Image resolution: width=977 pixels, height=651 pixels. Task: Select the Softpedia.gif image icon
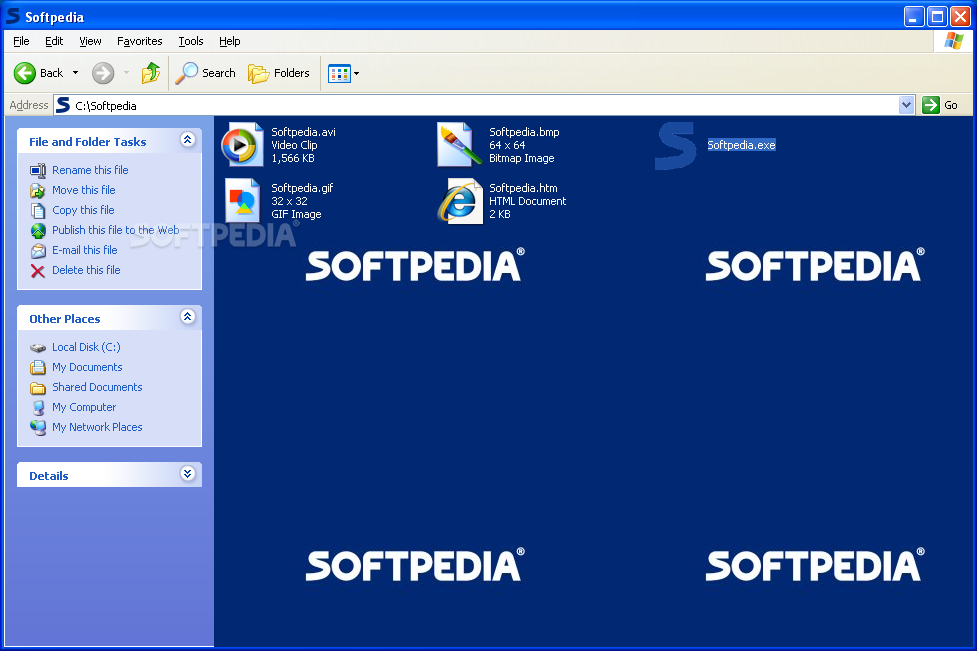click(x=242, y=201)
